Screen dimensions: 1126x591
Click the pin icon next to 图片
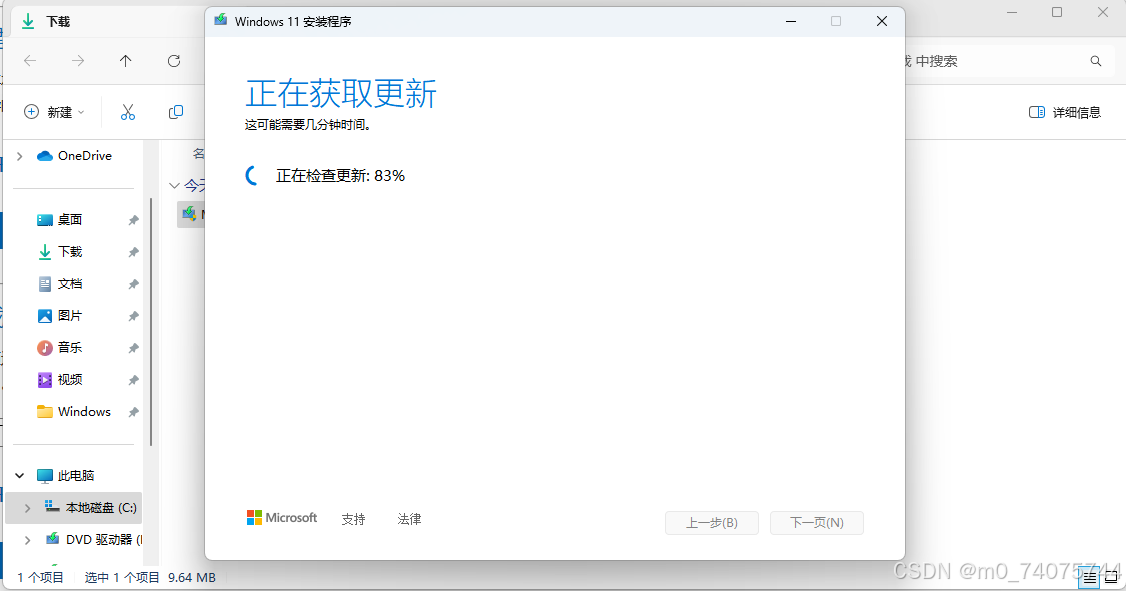134,316
